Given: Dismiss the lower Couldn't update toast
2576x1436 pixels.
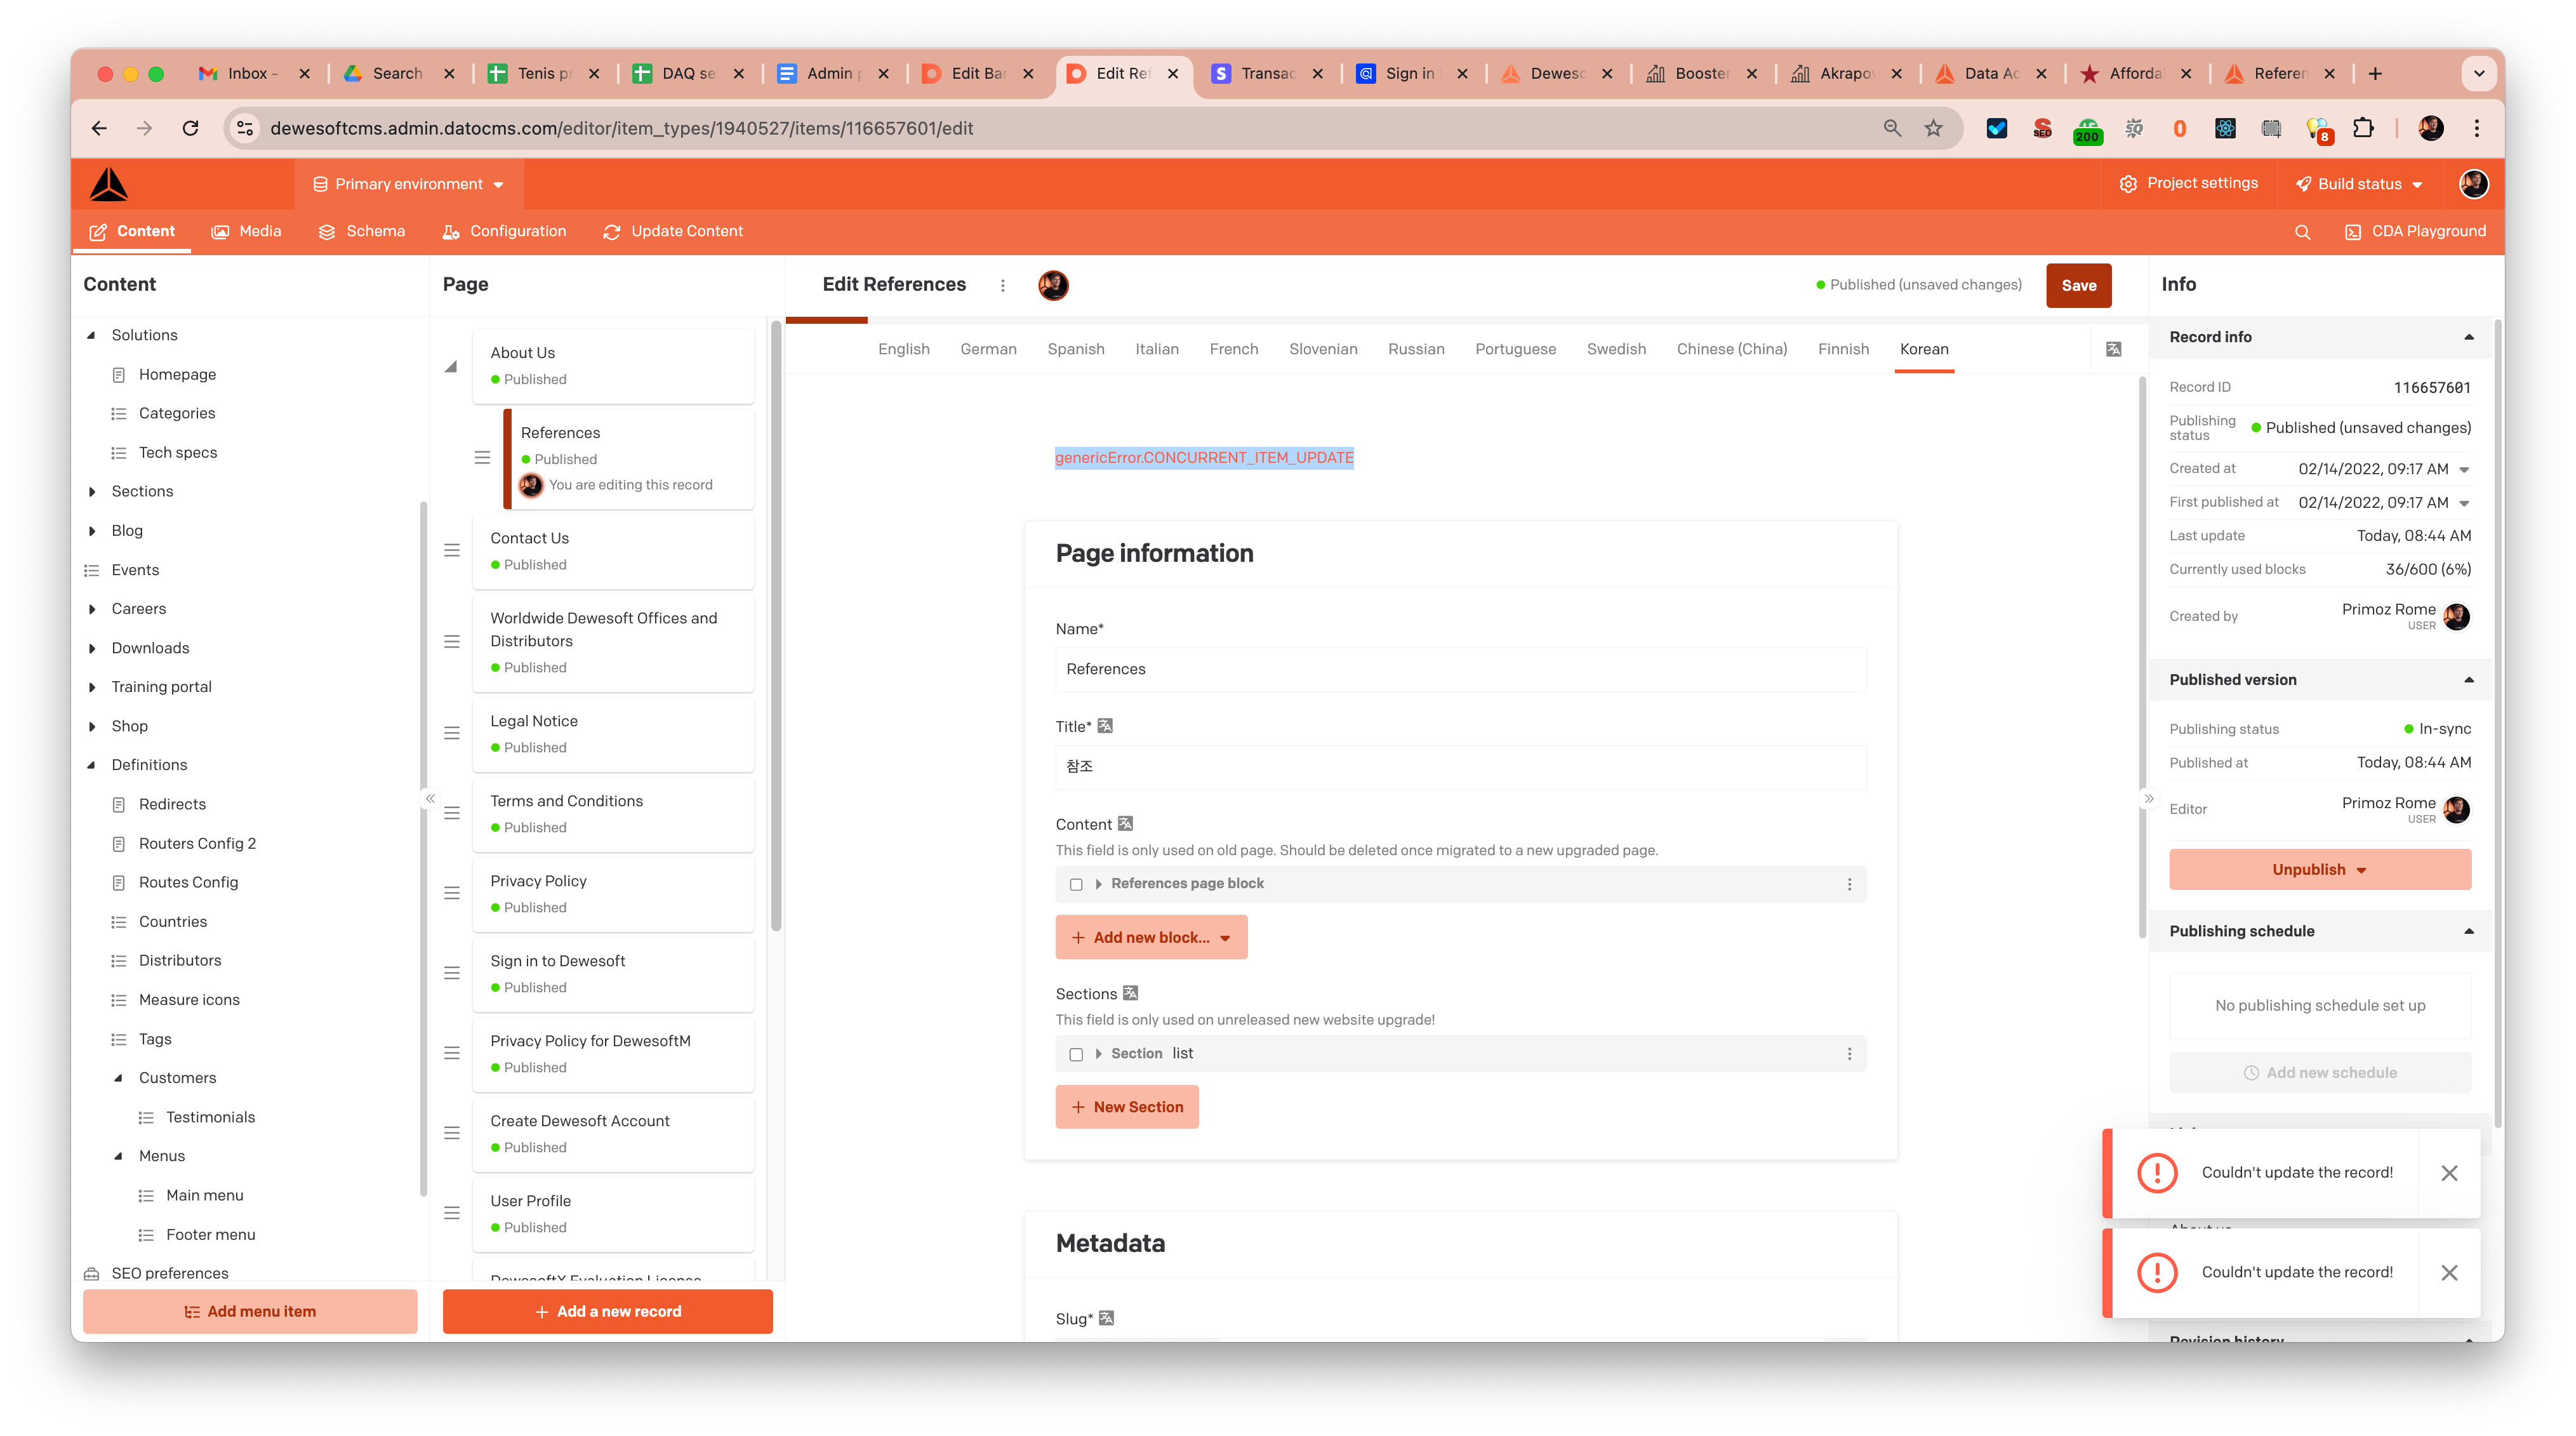Looking at the screenshot, I should pyautogui.click(x=2449, y=1273).
